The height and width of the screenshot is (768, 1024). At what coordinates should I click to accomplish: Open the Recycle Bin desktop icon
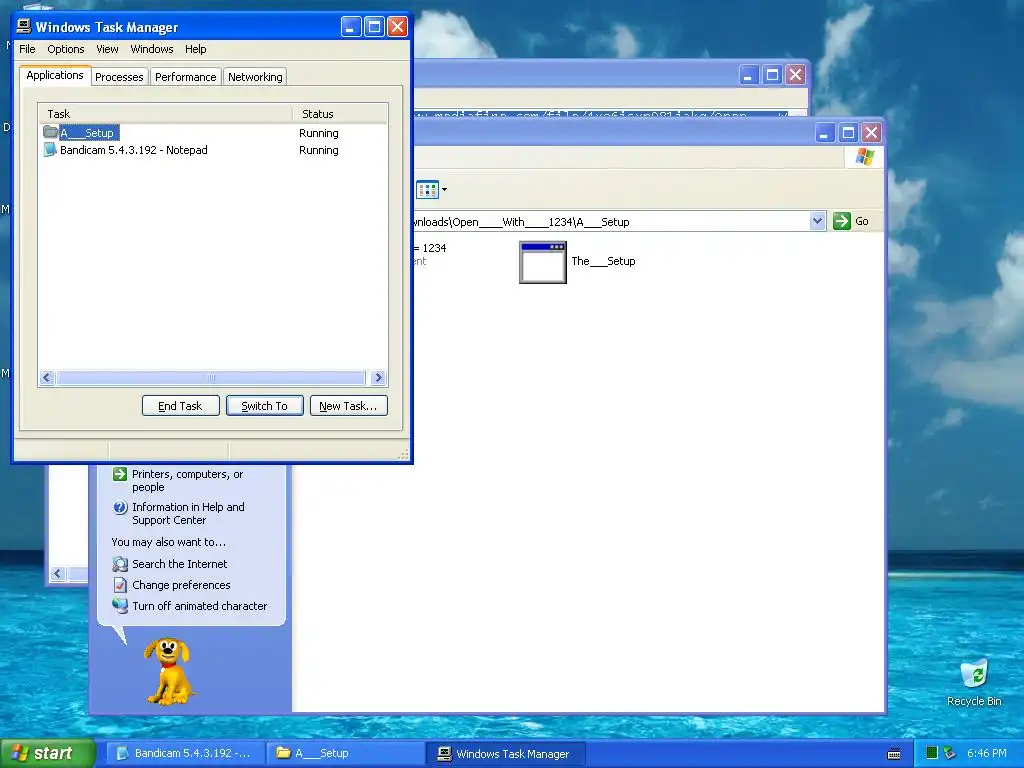point(974,682)
